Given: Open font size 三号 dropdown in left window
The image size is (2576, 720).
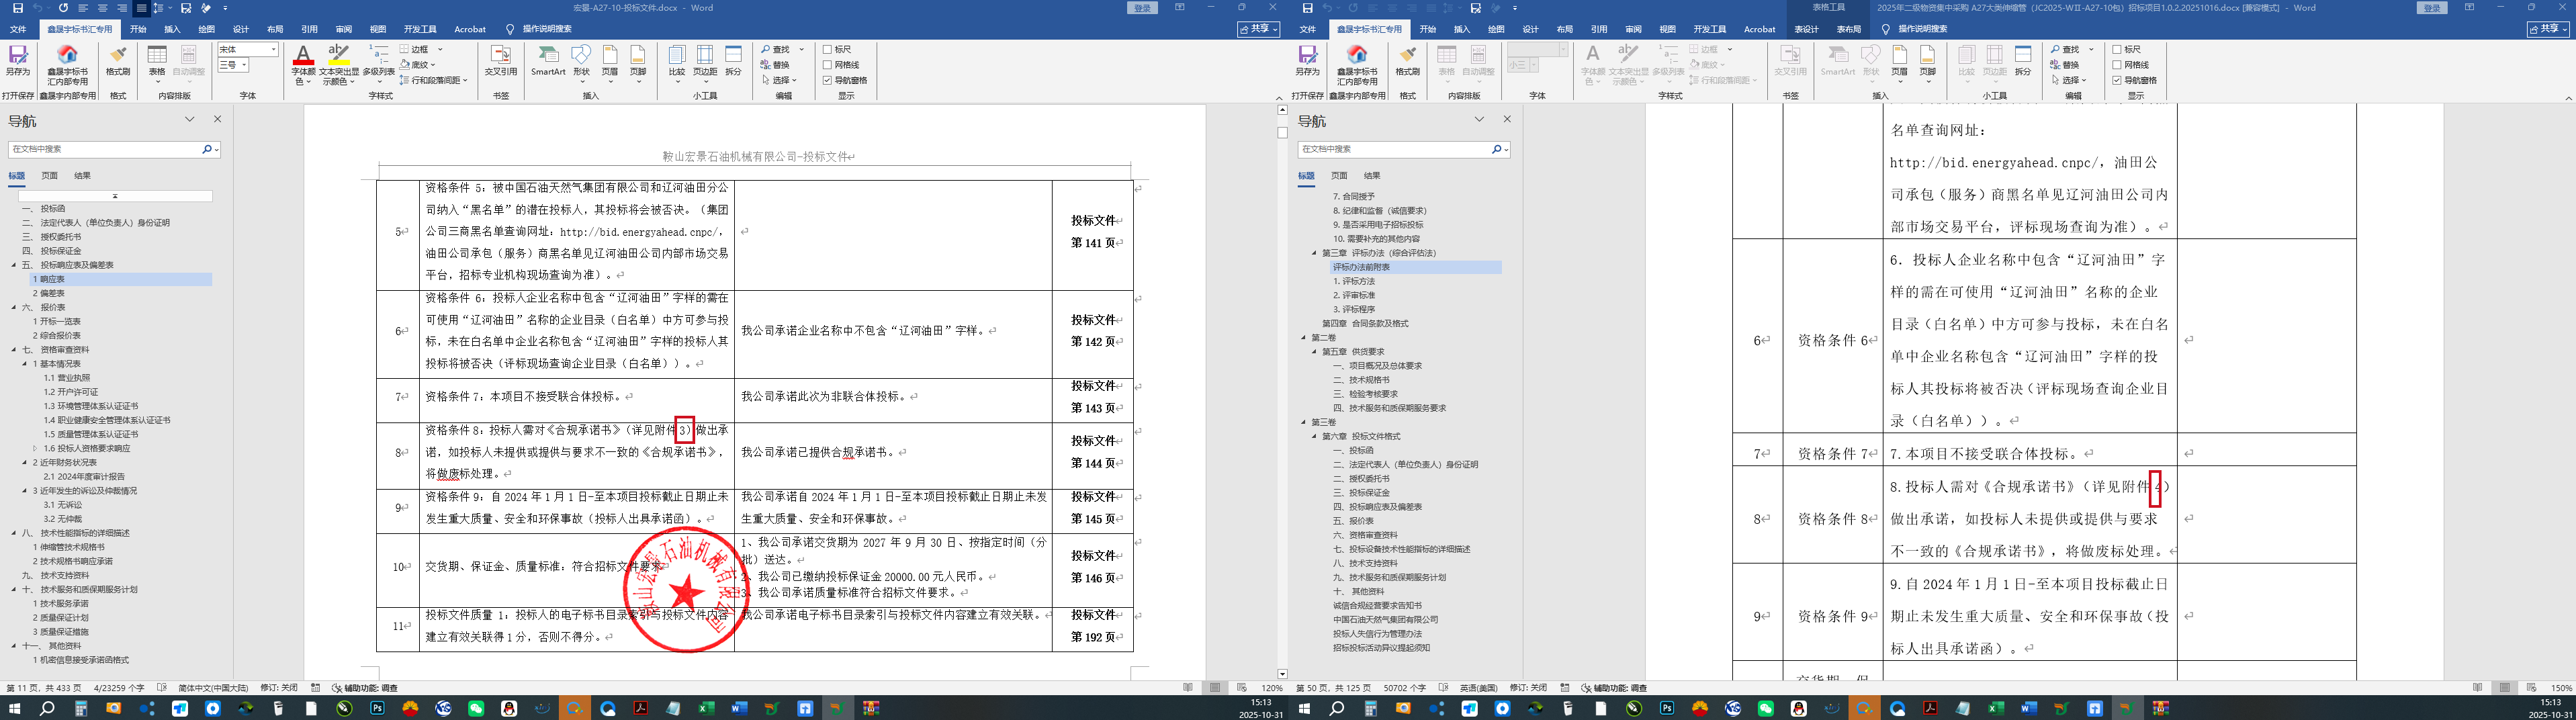Looking at the screenshot, I should (244, 65).
